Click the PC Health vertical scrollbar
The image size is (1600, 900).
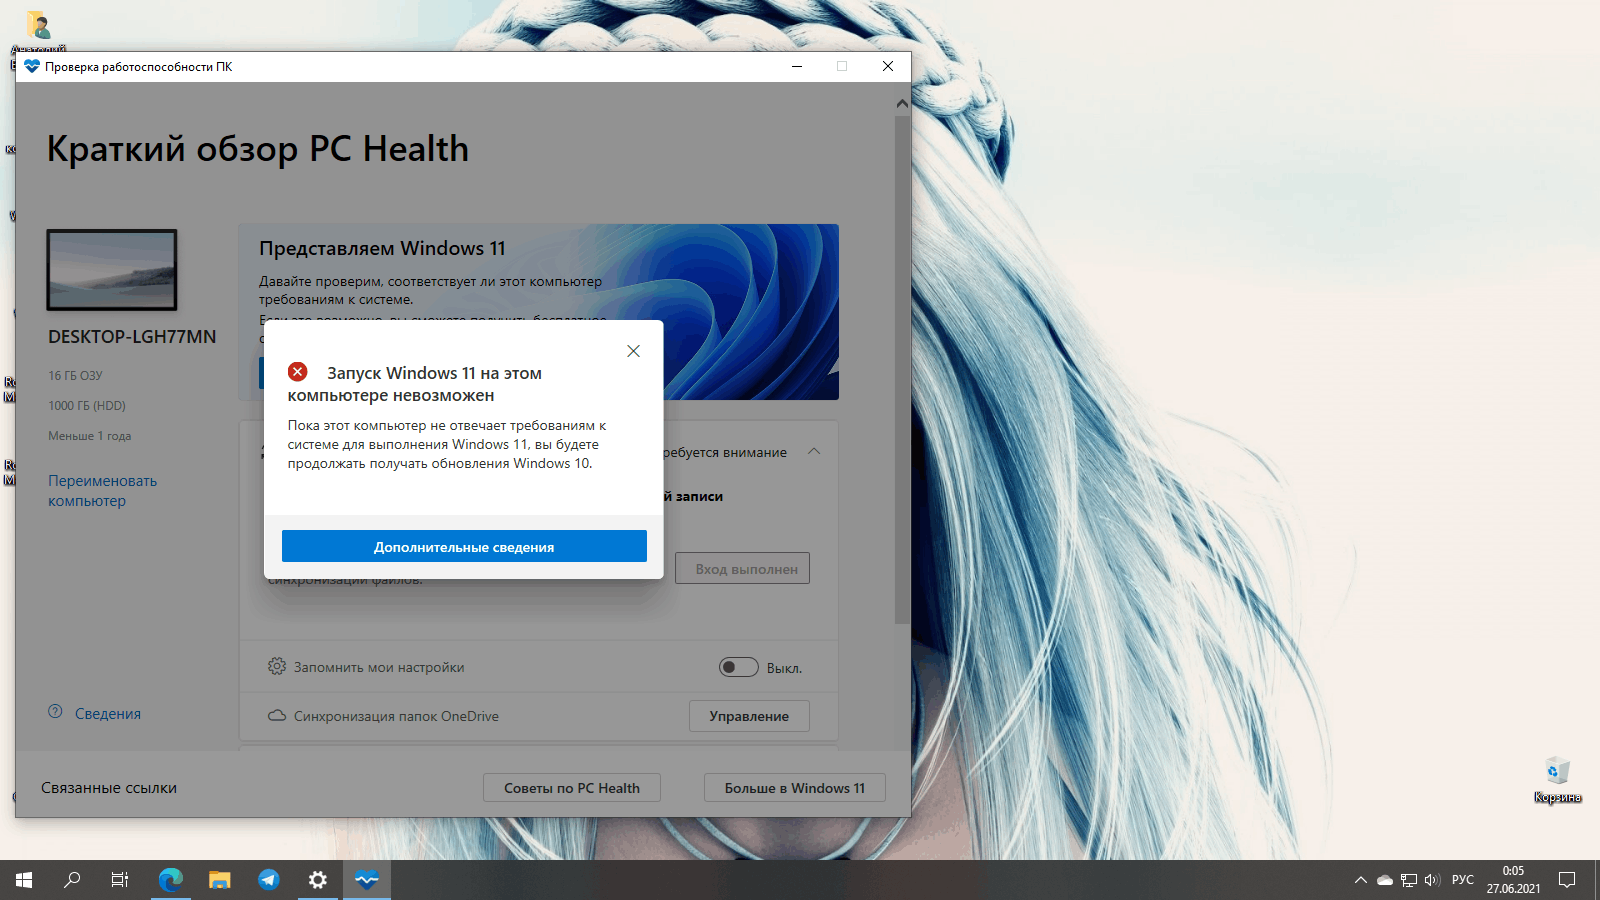click(x=902, y=370)
